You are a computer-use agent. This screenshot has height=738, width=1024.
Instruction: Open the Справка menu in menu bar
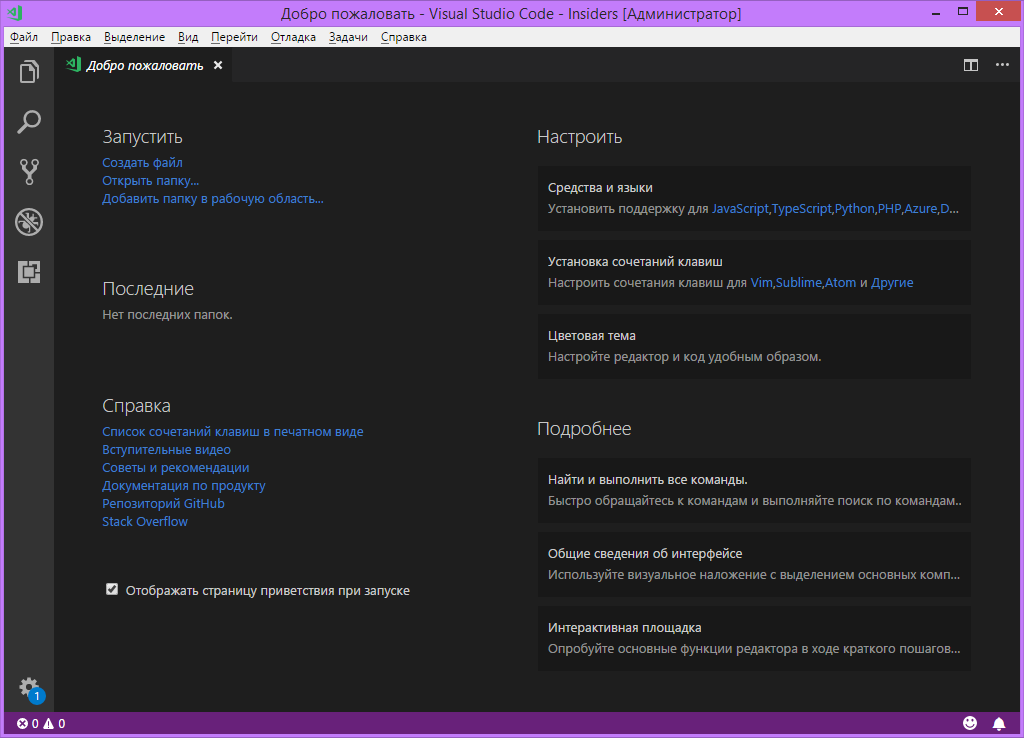point(404,37)
